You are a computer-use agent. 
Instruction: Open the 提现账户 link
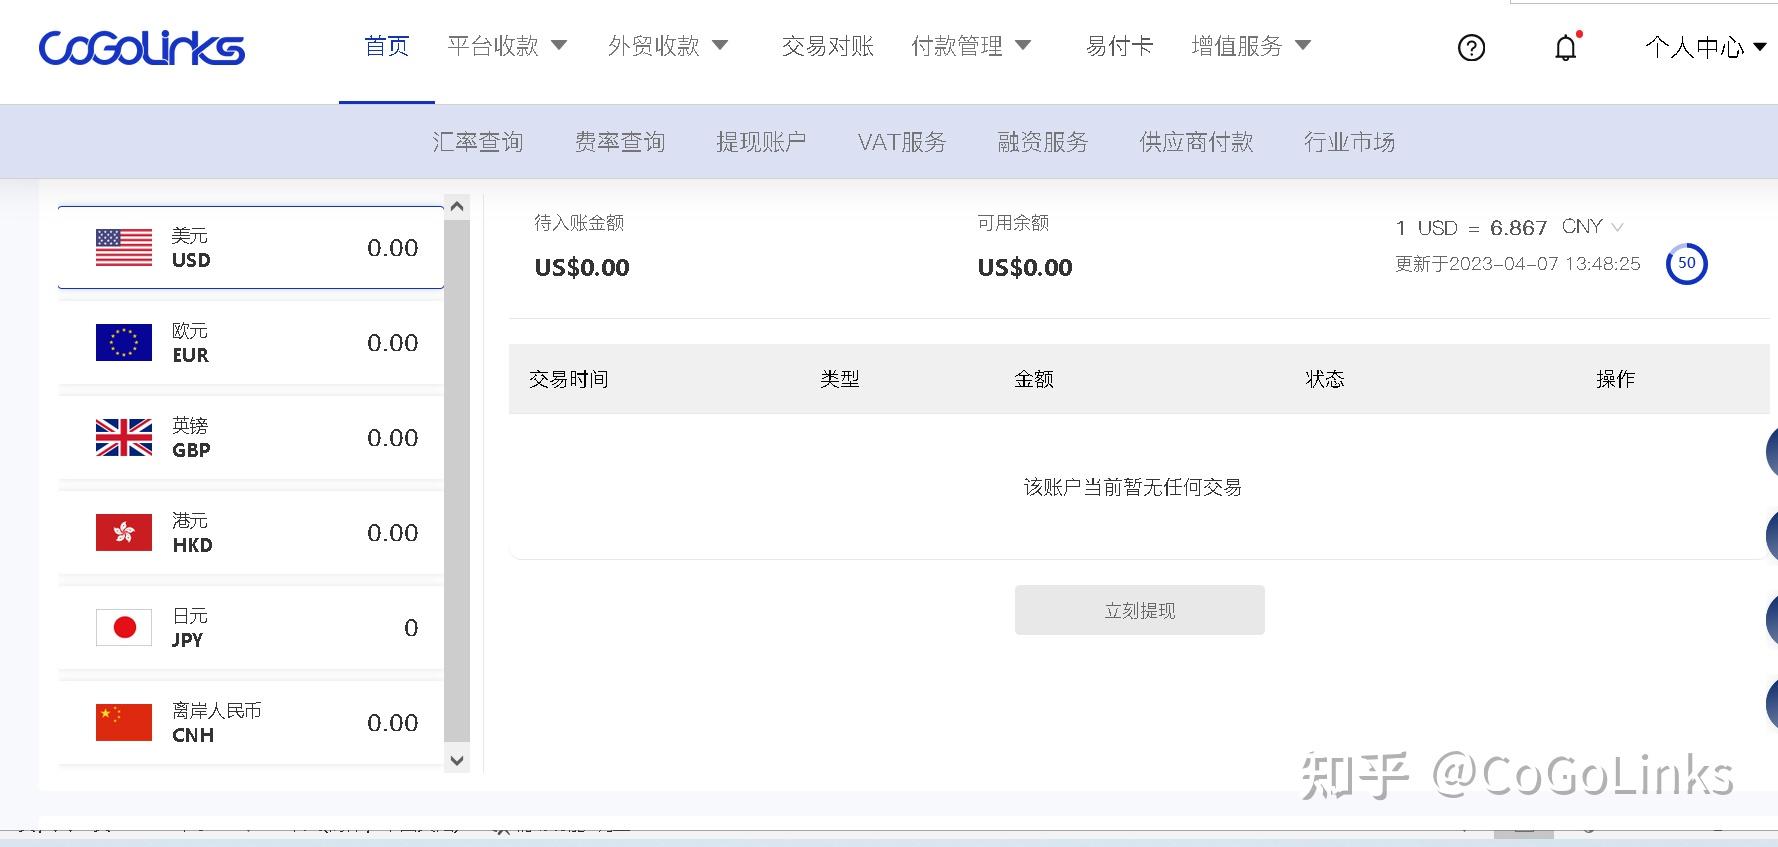click(762, 141)
